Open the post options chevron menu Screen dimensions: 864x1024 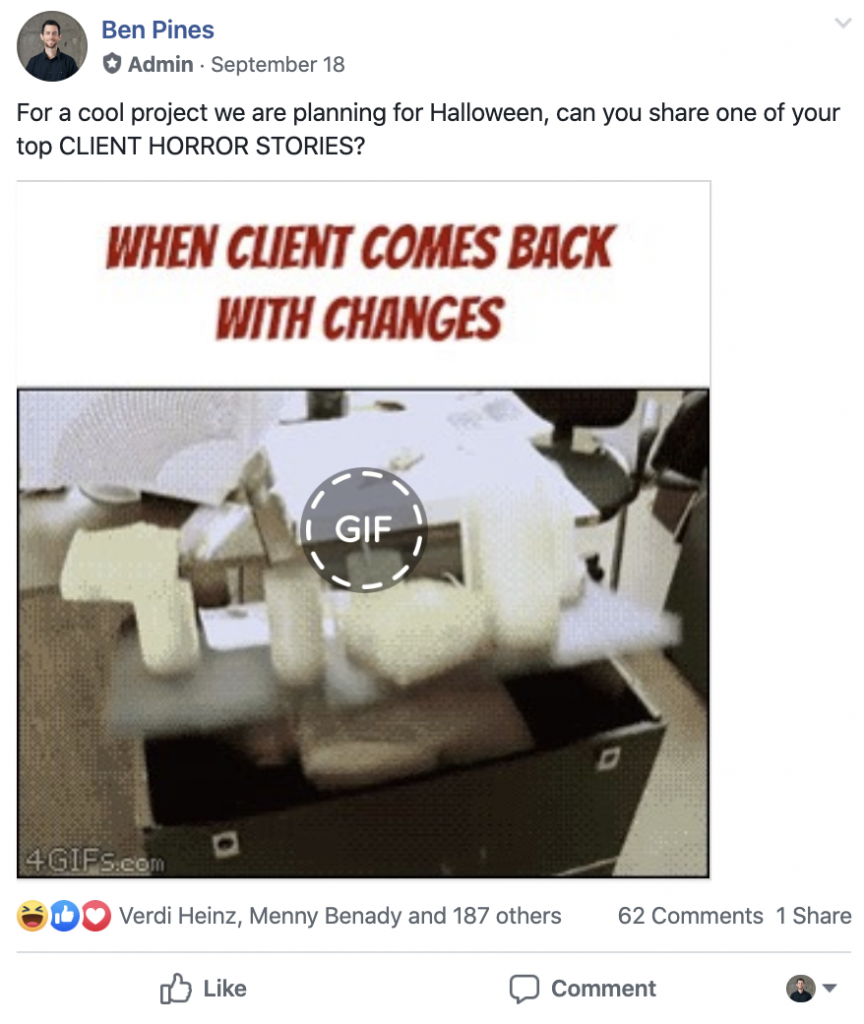tap(843, 24)
